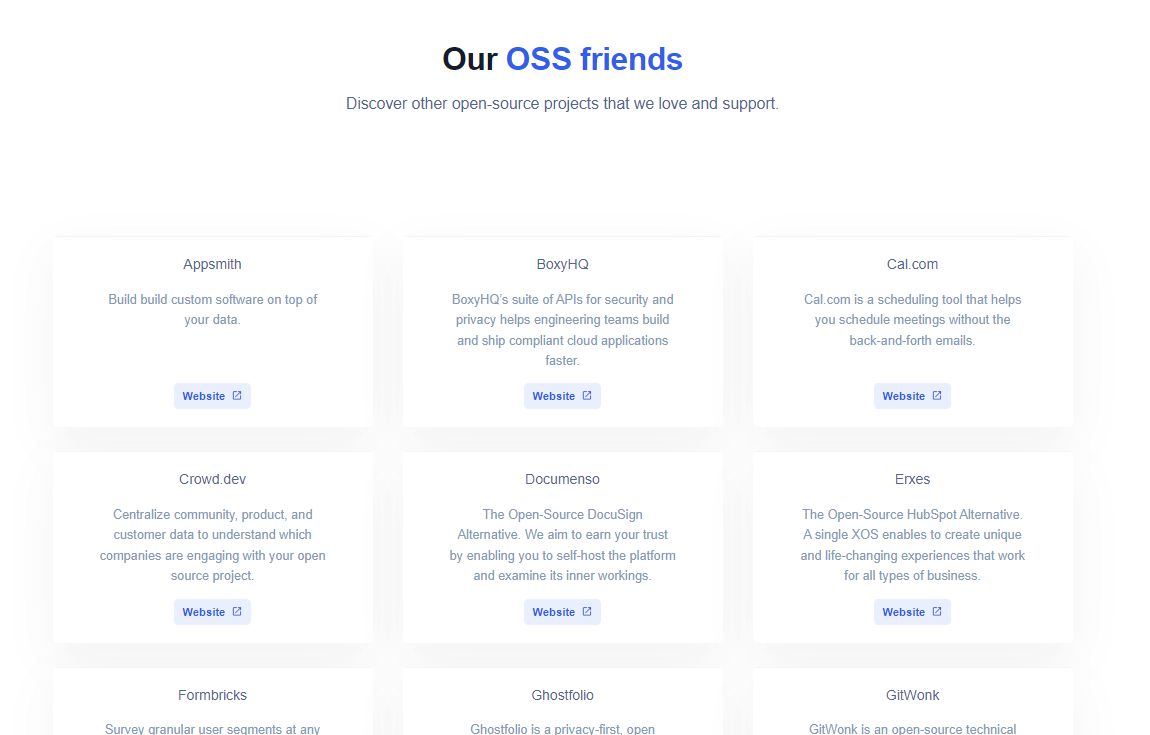Click external-link icon in Appsmith card
The height and width of the screenshot is (735, 1150).
(x=237, y=396)
